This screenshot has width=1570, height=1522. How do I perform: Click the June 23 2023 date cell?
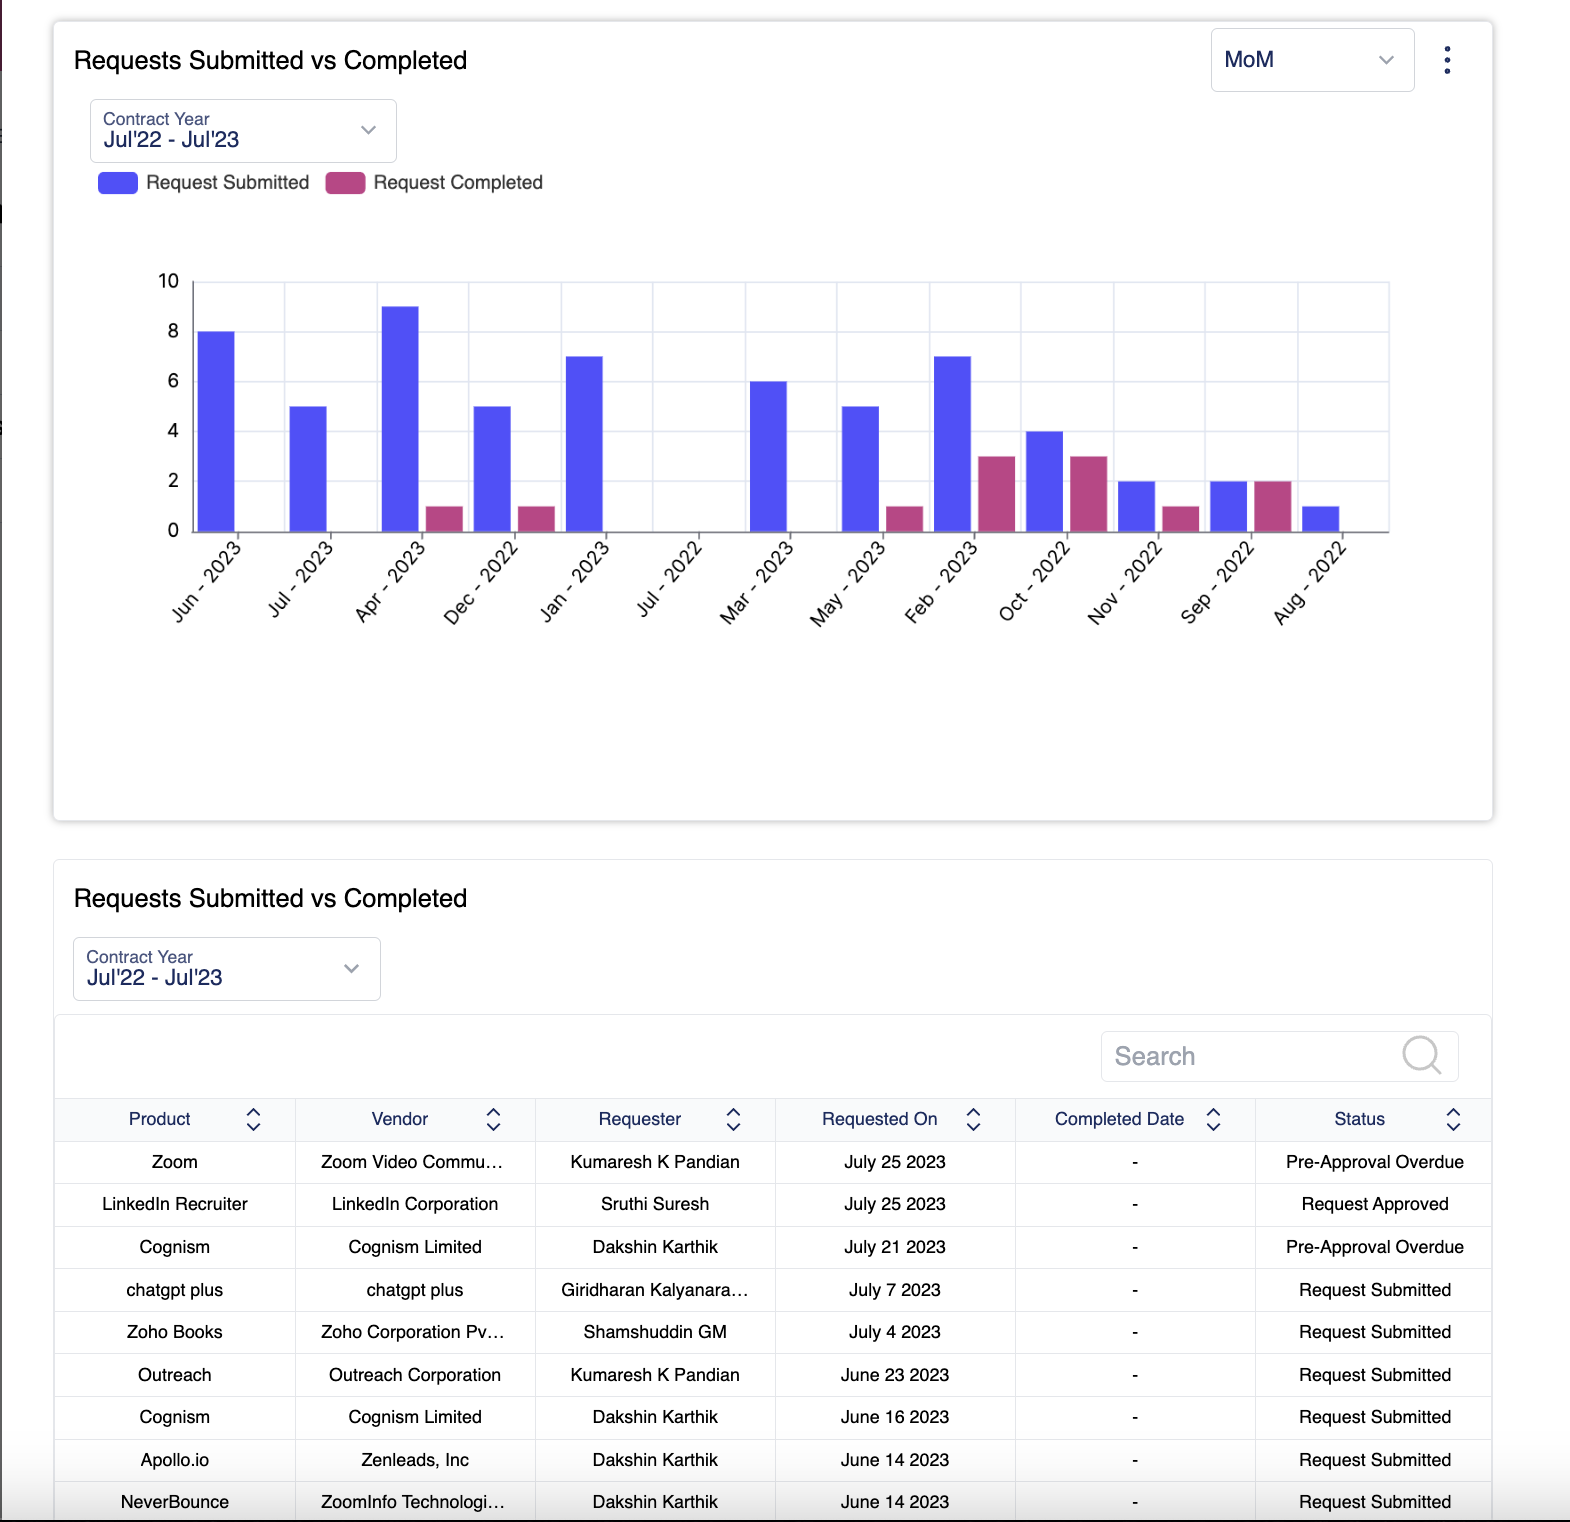tap(895, 1375)
